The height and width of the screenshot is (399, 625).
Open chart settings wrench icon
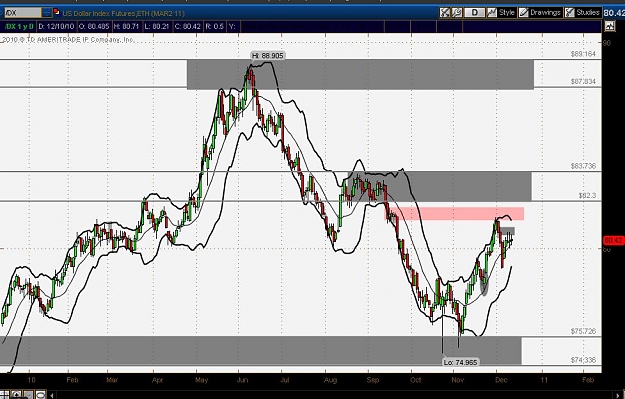point(457,13)
